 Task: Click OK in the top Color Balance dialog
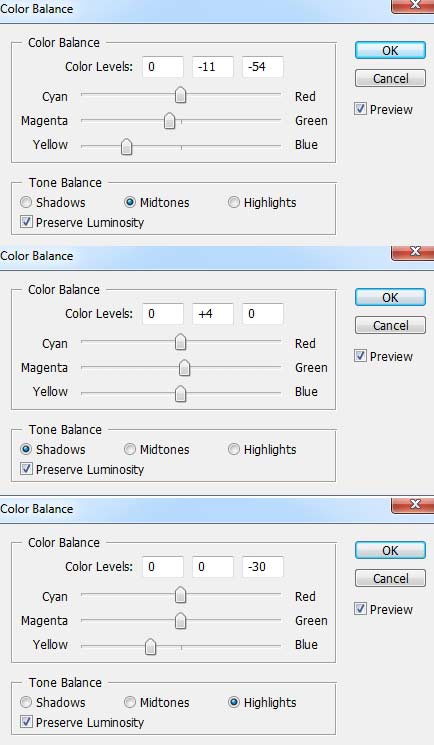pos(390,50)
